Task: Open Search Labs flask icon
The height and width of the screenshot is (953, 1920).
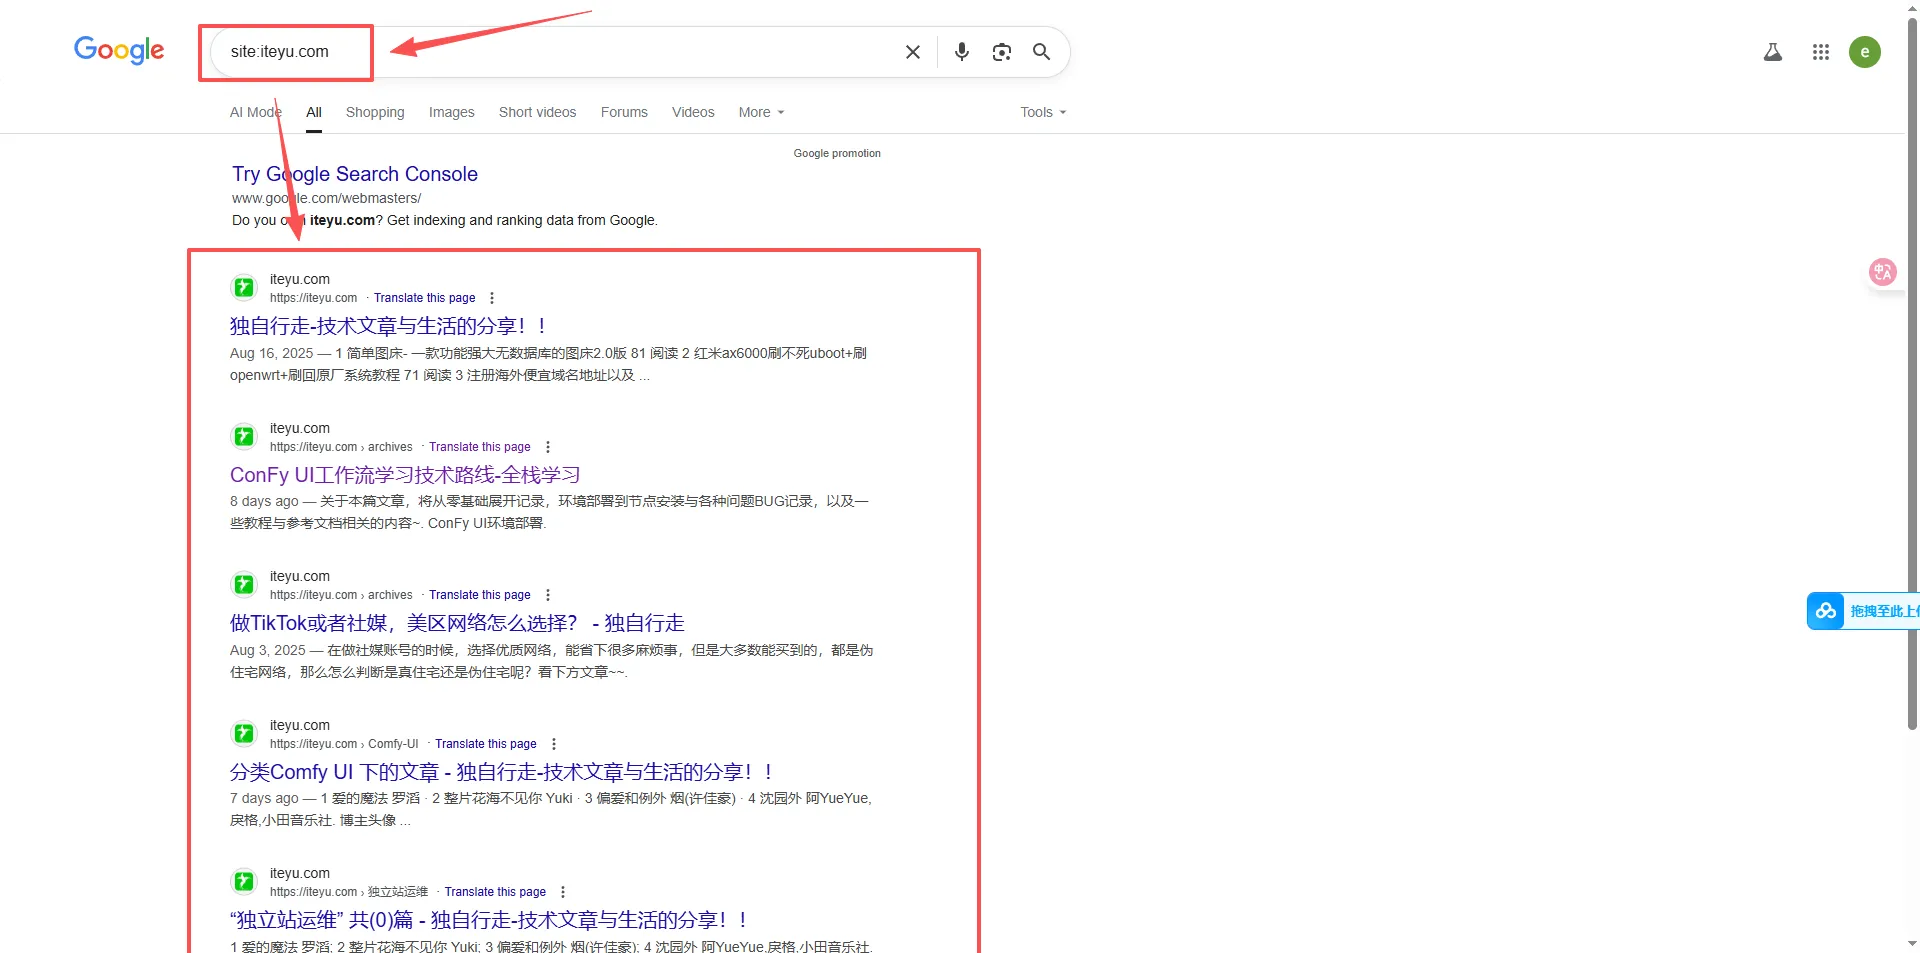Action: click(1772, 52)
